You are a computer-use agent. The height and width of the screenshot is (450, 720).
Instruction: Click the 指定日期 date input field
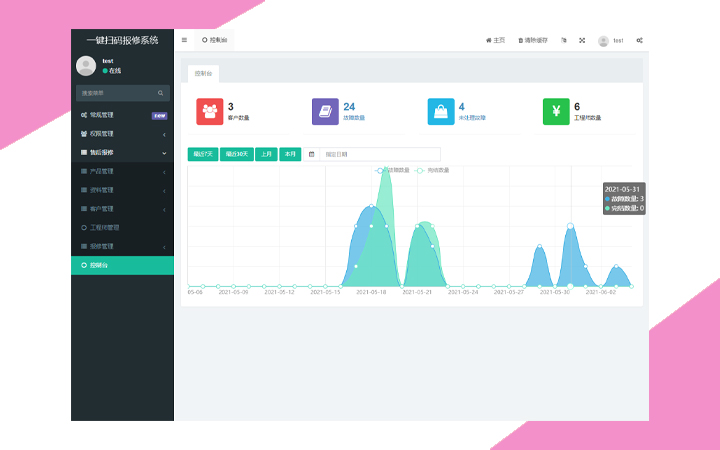[380, 154]
